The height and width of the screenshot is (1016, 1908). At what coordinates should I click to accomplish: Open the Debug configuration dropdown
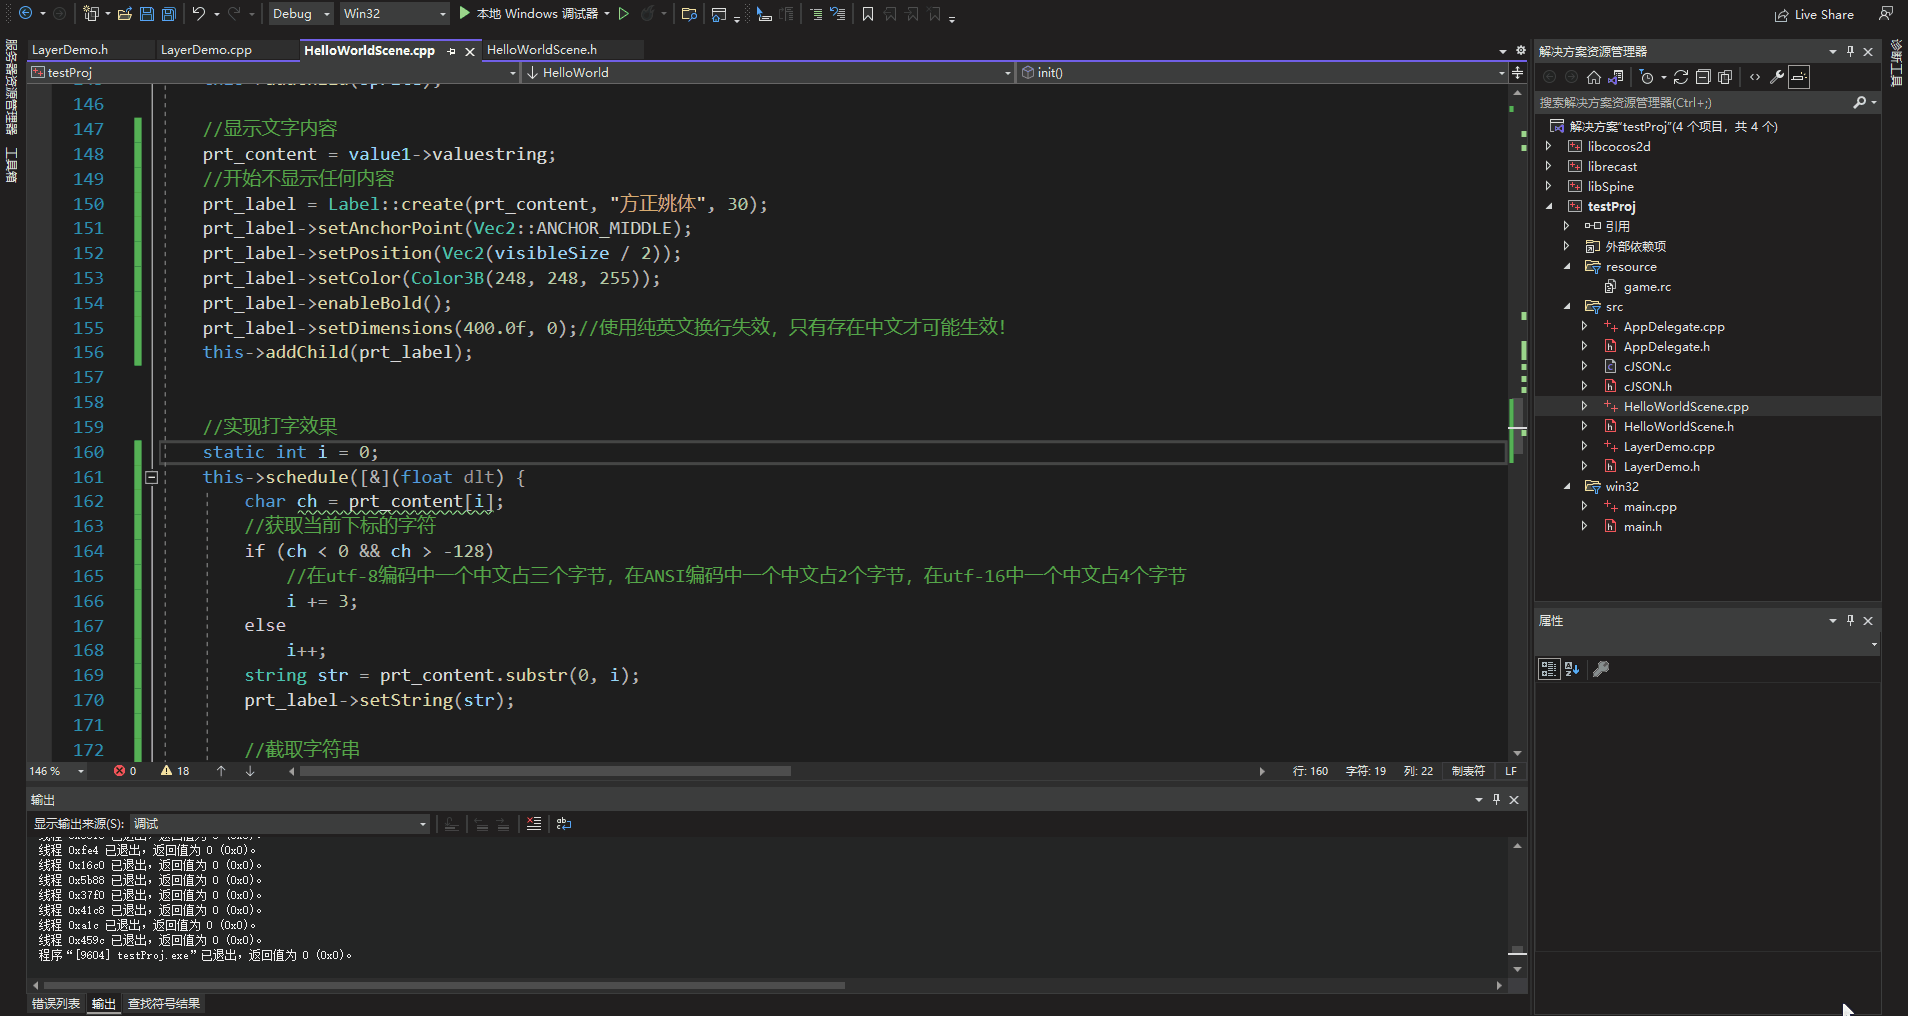[x=301, y=14]
